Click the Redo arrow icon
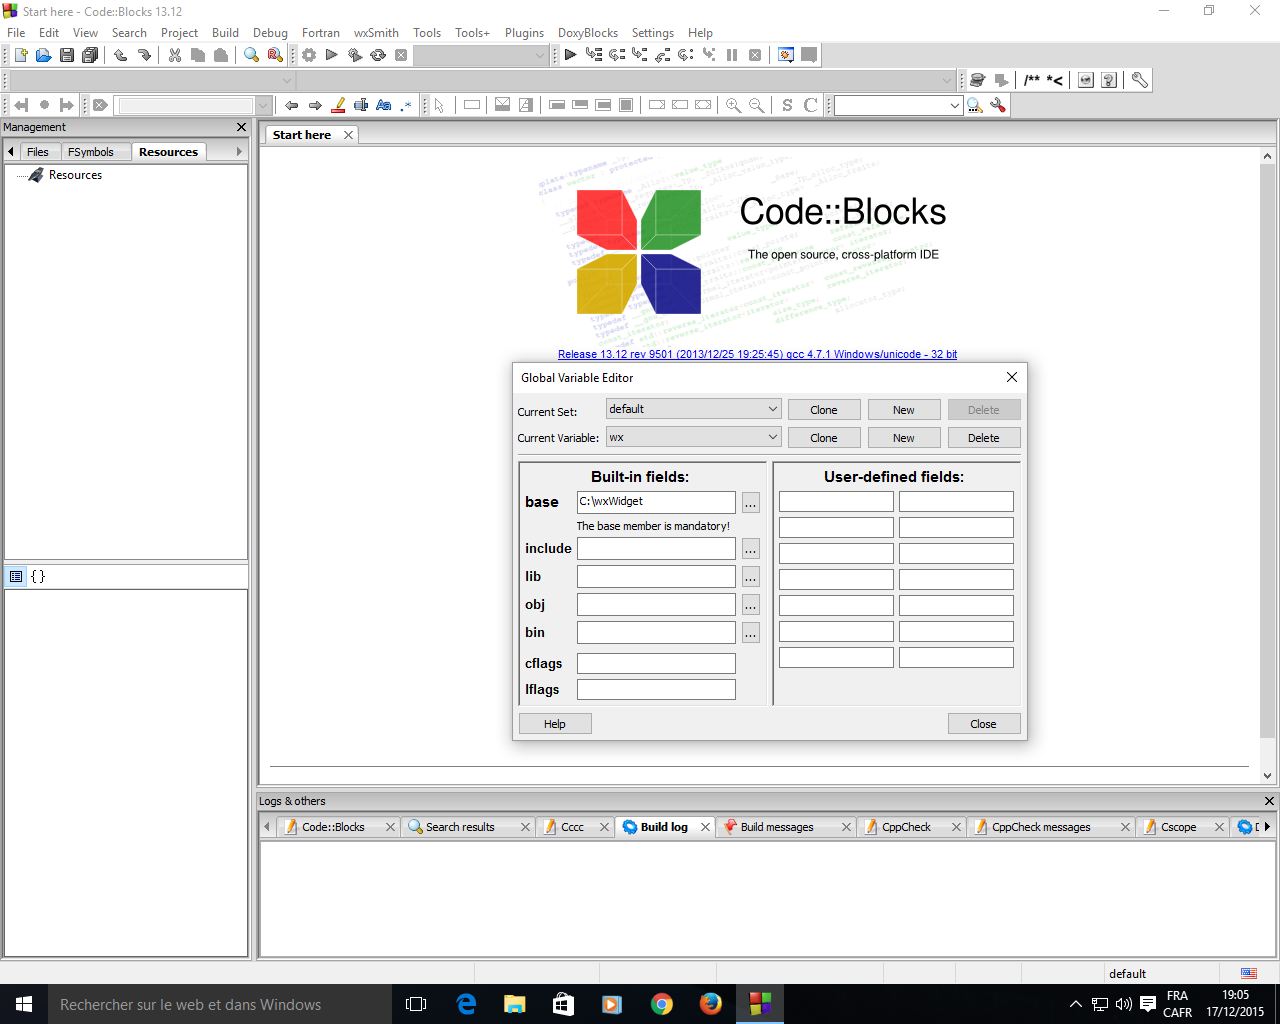The width and height of the screenshot is (1280, 1024). (x=144, y=55)
